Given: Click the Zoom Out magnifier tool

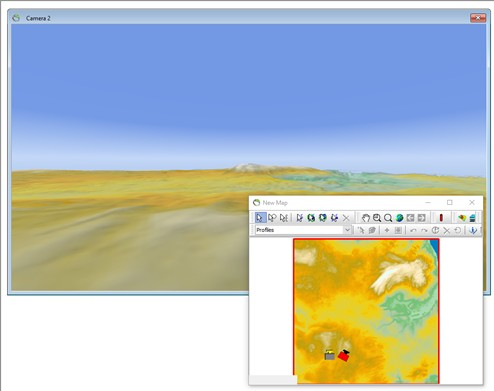Looking at the screenshot, I should pyautogui.click(x=388, y=218).
